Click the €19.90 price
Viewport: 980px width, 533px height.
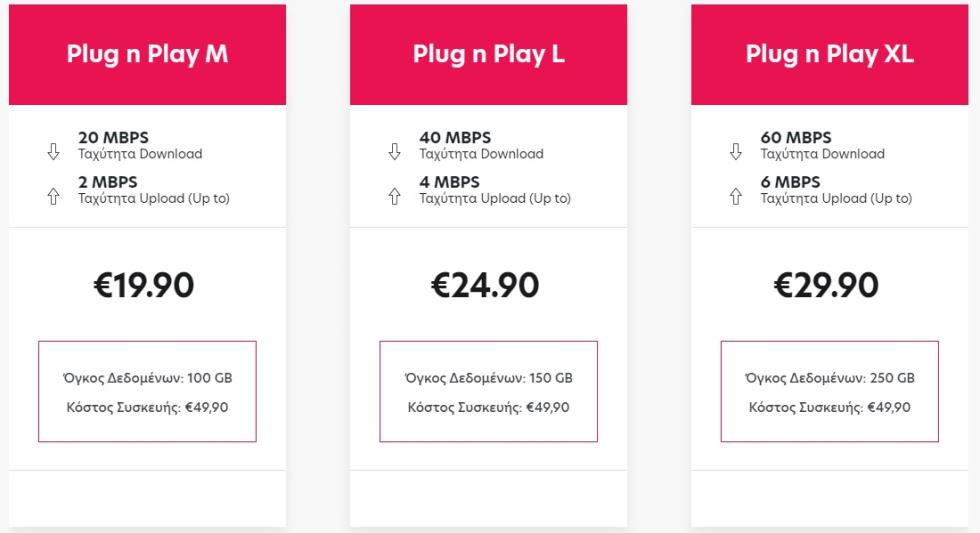144,285
